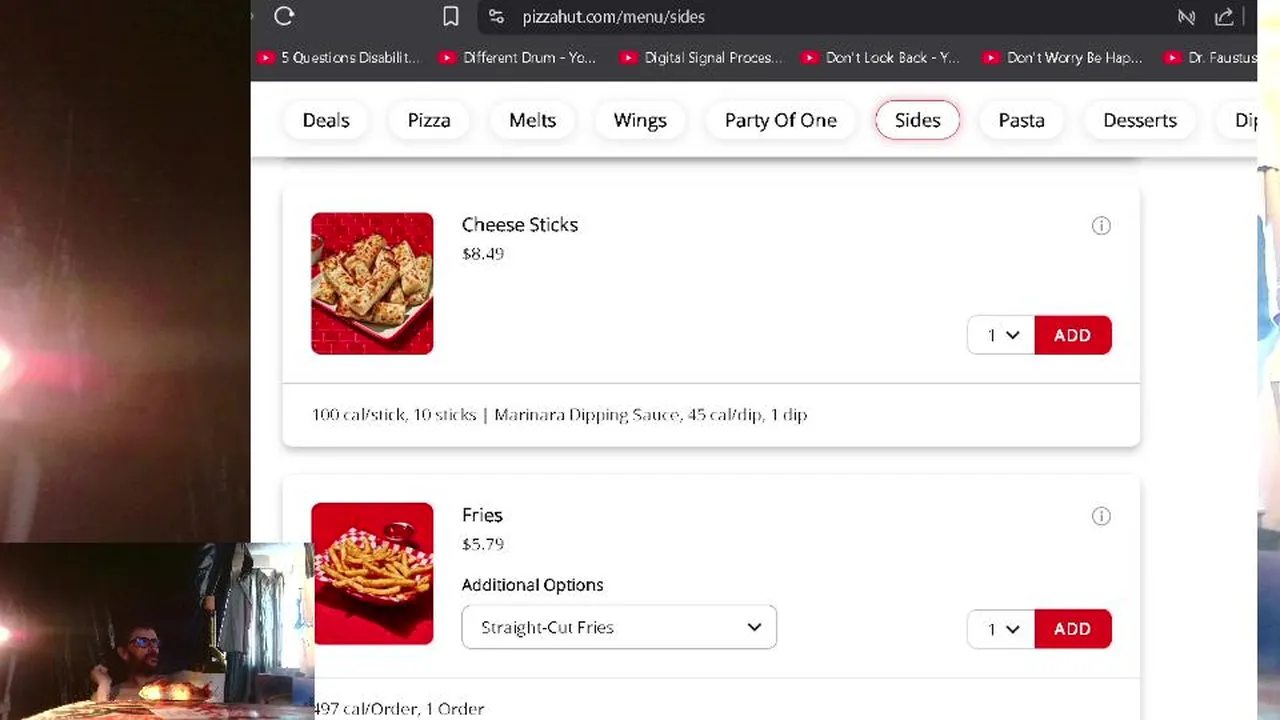Click the Fries item title
Image resolution: width=1280 pixels, height=720 pixels.
point(482,515)
